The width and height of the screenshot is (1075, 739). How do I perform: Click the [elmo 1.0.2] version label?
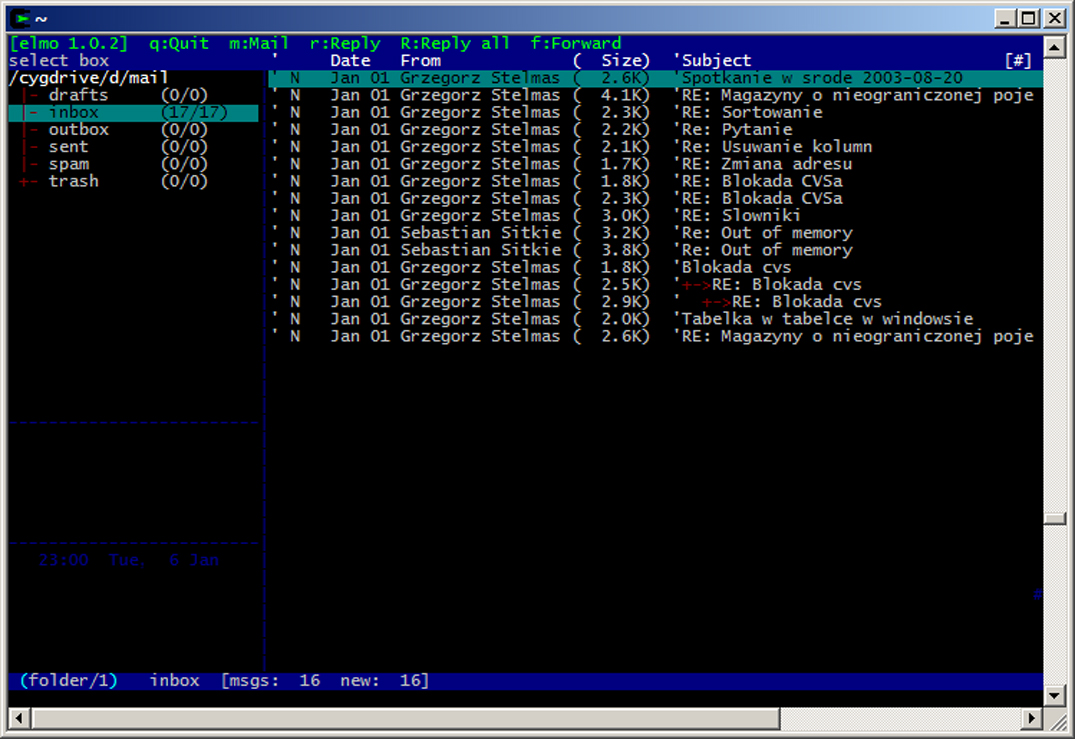(69, 43)
